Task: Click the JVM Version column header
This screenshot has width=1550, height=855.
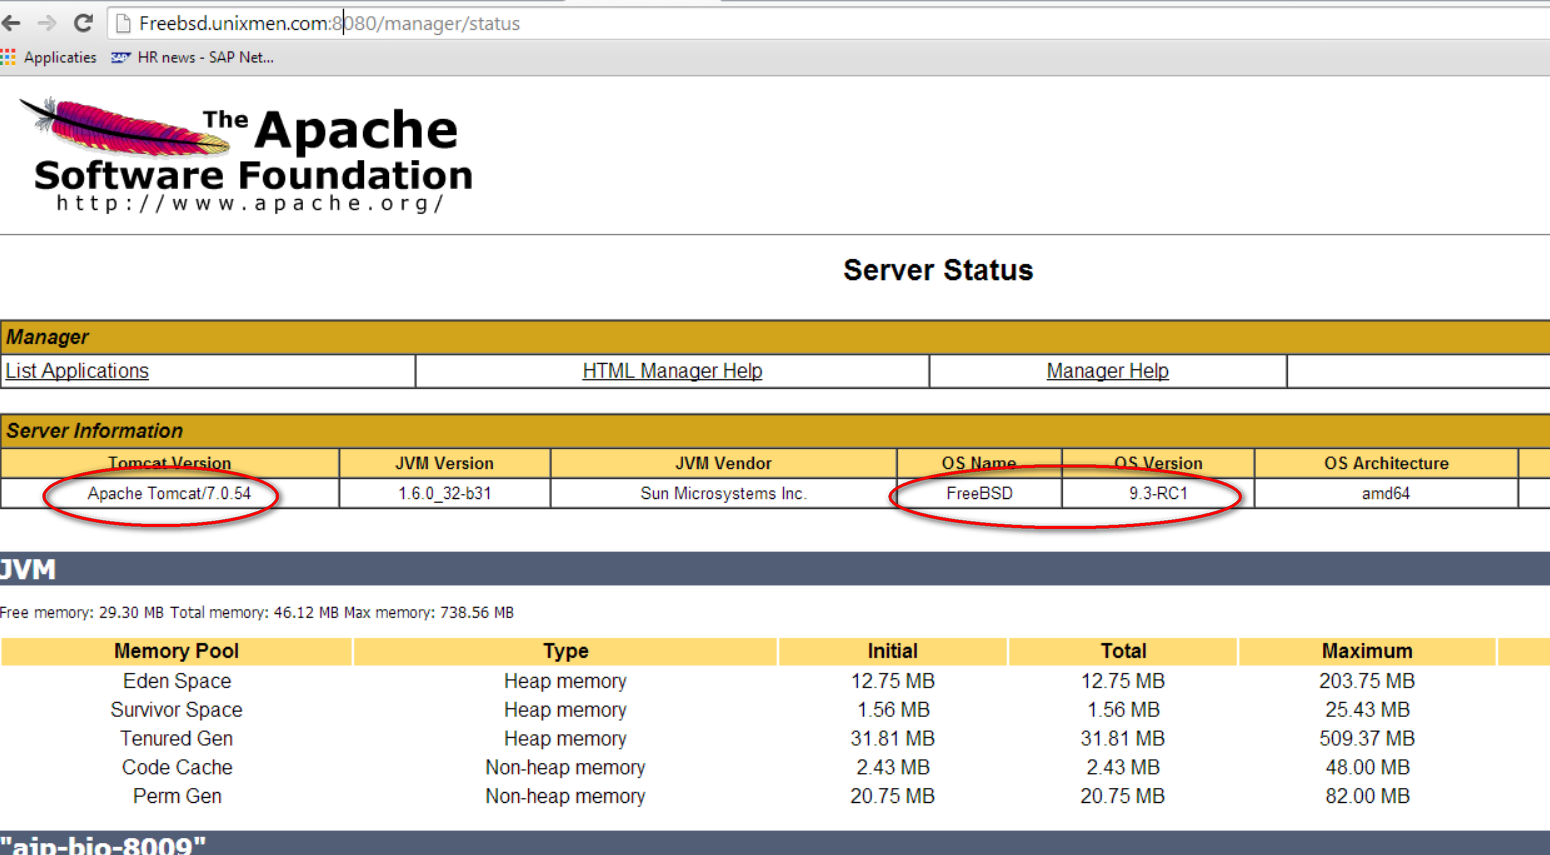Action: tap(444, 463)
